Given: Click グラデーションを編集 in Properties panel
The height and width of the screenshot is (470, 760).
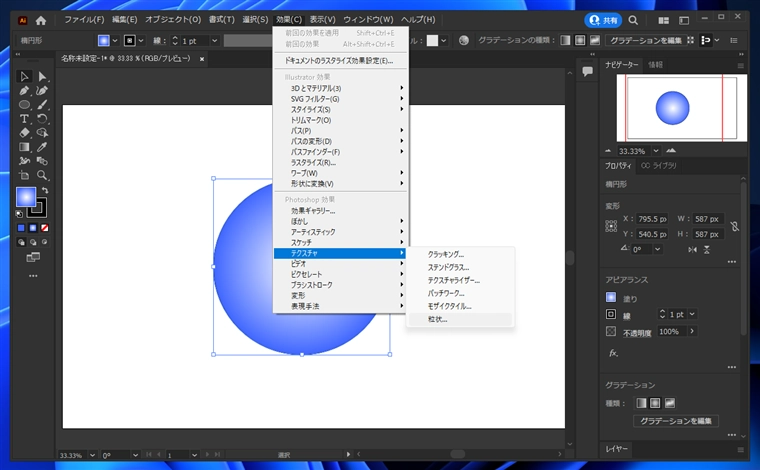Looking at the screenshot, I should coord(676,421).
